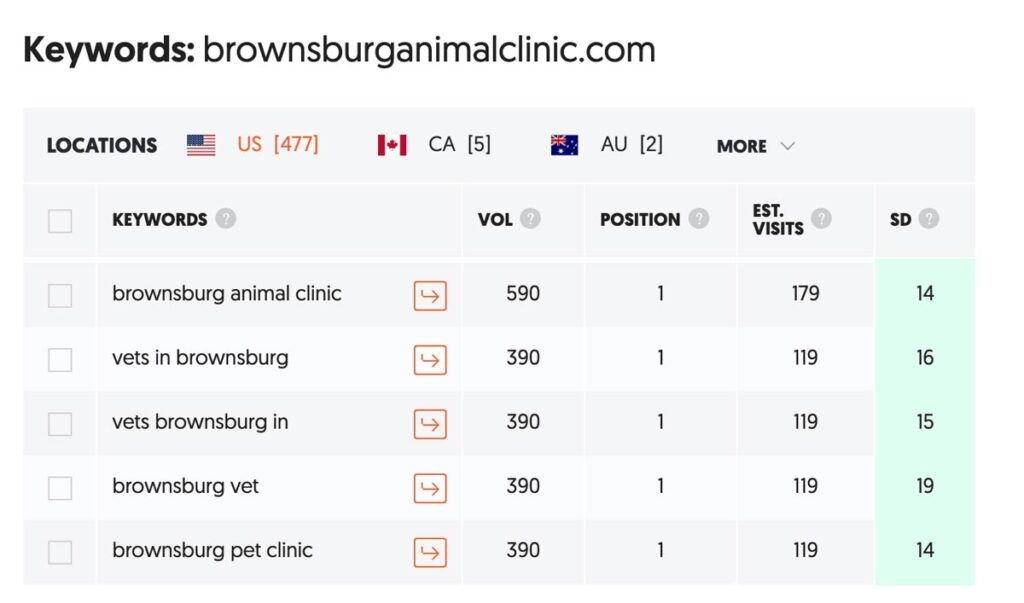Sort by the VOL column header
1024x603 pixels.
495,220
